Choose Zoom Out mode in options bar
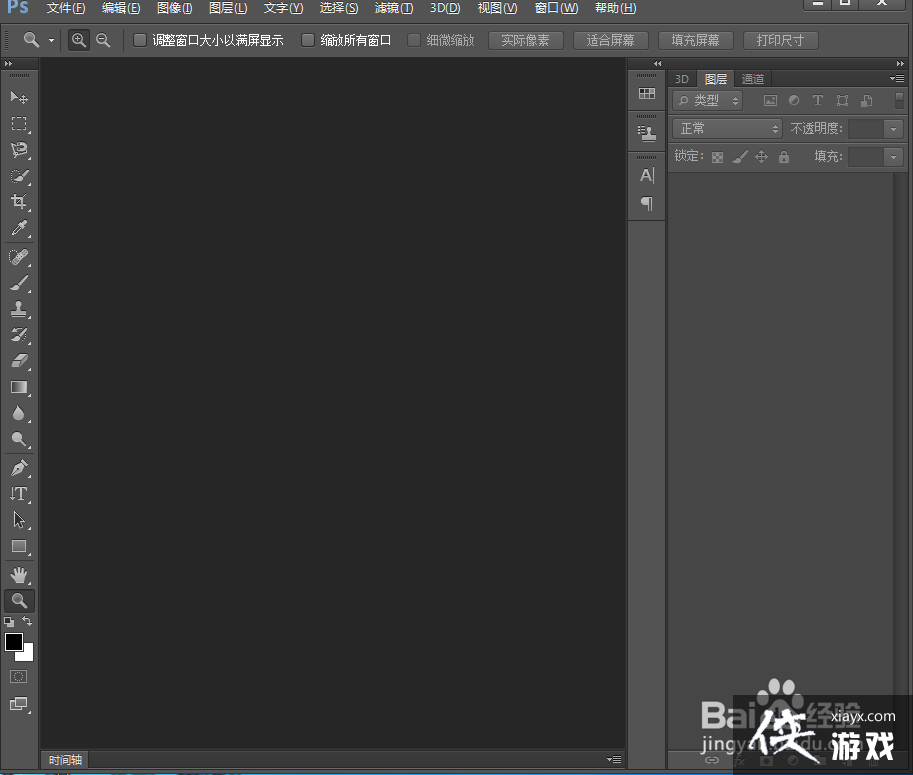Image resolution: width=913 pixels, height=775 pixels. pyautogui.click(x=103, y=40)
